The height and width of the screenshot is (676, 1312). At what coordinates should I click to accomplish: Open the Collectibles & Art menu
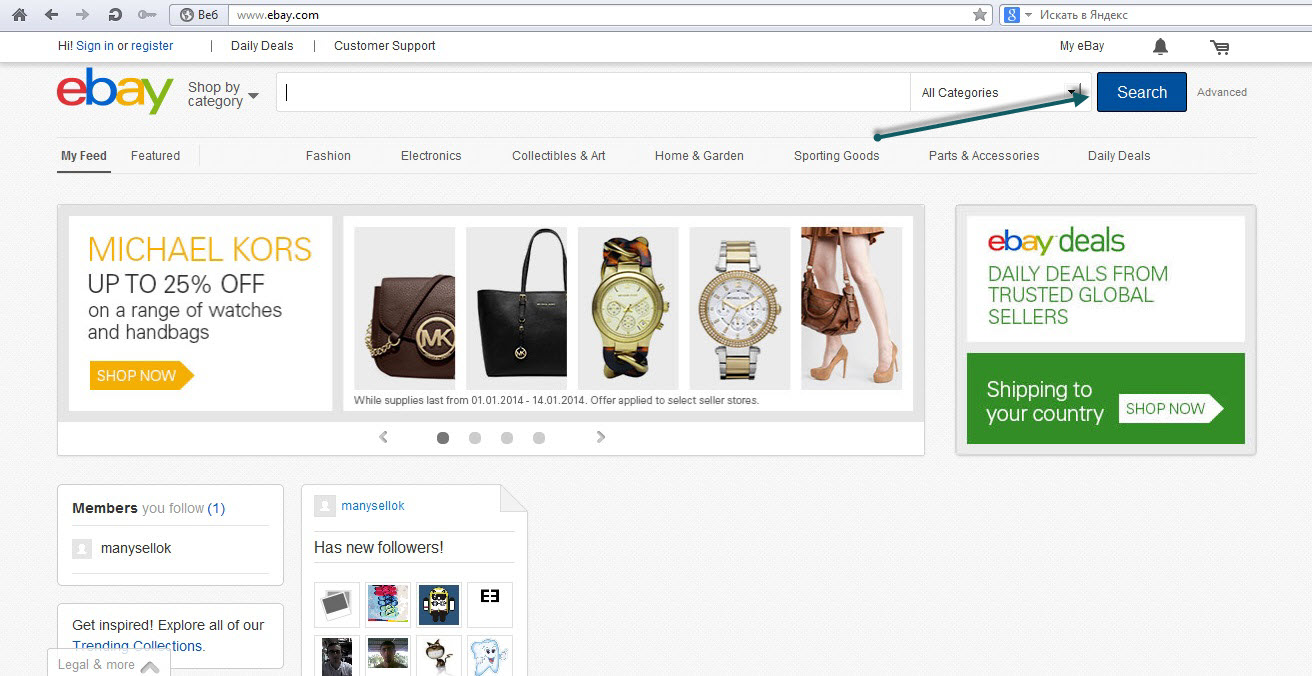(559, 156)
